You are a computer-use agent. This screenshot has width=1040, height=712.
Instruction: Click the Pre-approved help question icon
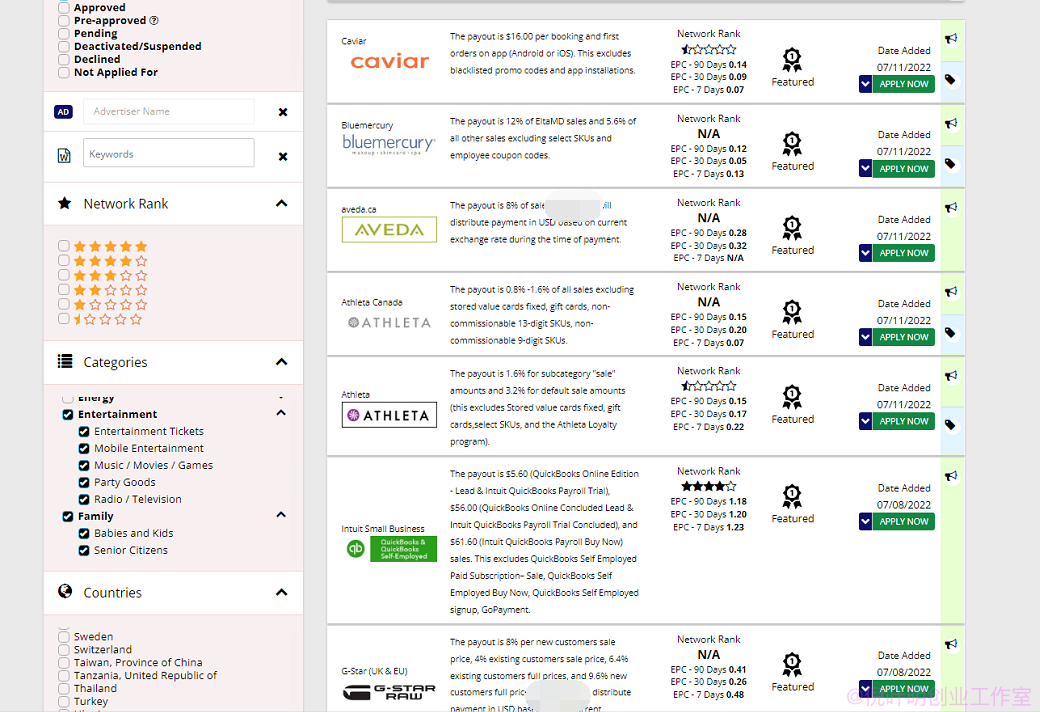(154, 21)
